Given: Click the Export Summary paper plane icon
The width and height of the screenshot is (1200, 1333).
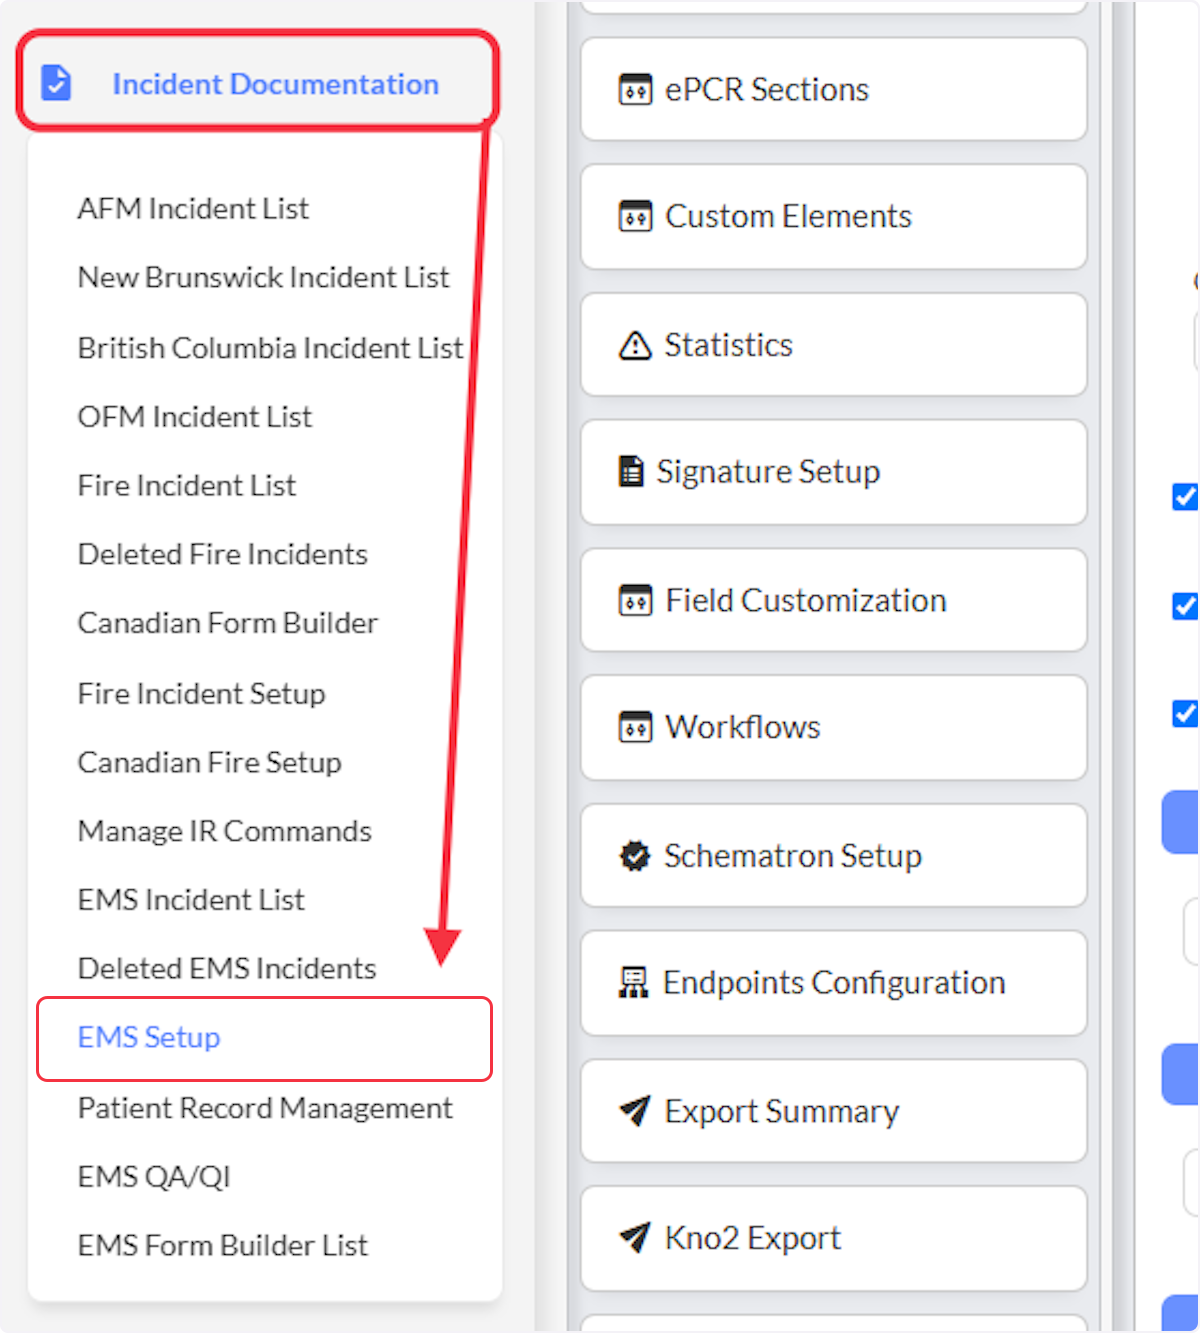Looking at the screenshot, I should pyautogui.click(x=635, y=1110).
